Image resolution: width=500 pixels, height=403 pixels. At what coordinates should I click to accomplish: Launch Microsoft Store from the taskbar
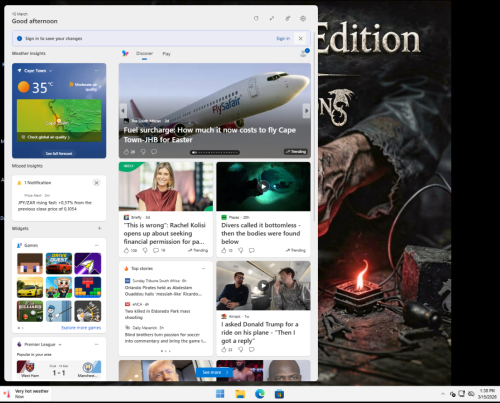(279, 394)
